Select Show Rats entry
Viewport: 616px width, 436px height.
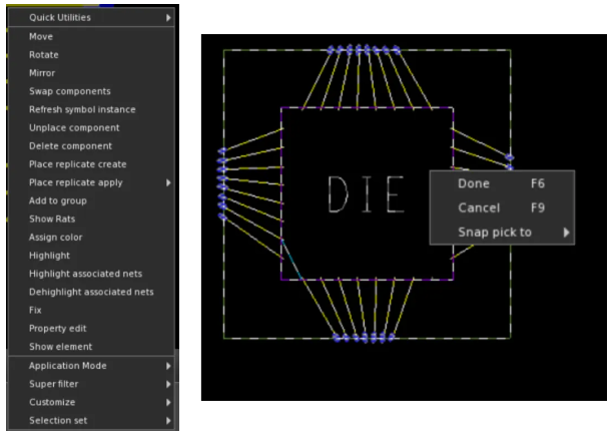tap(91, 219)
